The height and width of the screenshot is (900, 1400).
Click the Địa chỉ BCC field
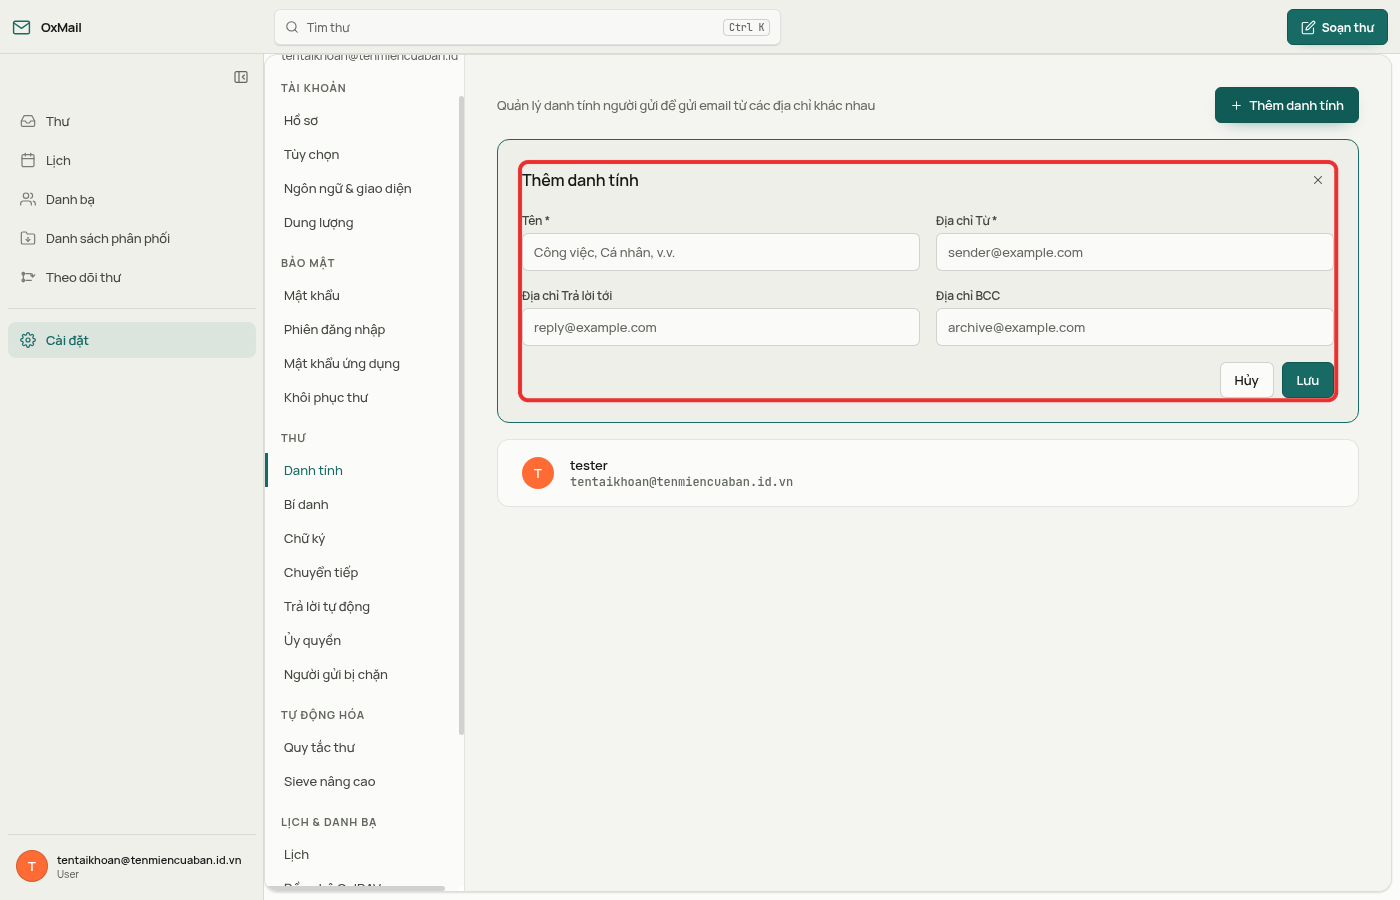coord(1134,327)
